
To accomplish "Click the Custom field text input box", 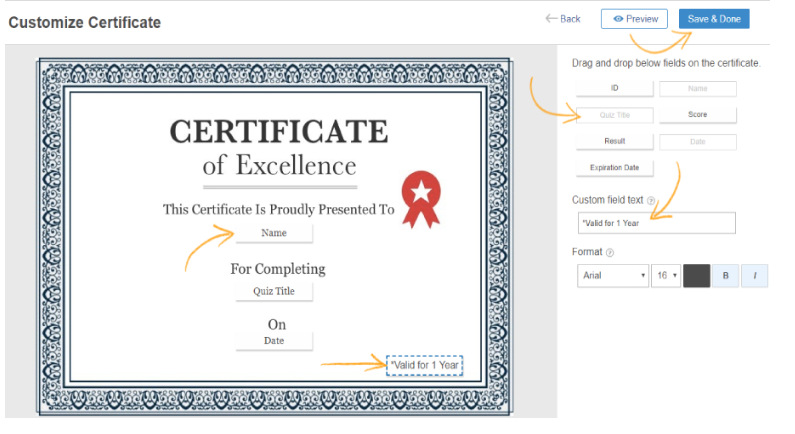I will click(656, 223).
